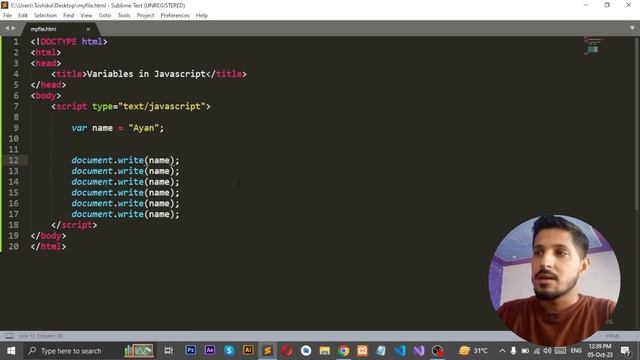Open round white-blue taskbar app icon
The height and width of the screenshot is (360, 640).
[306, 350]
